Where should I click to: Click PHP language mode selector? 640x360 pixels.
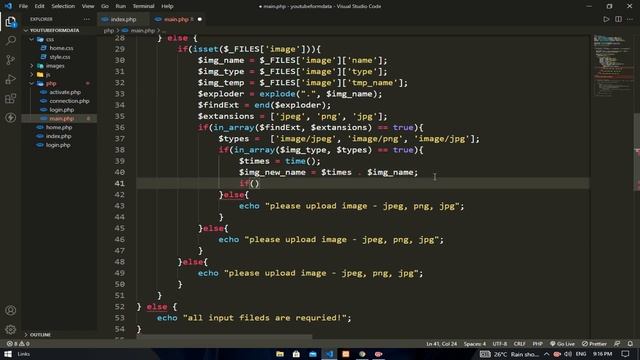coord(538,344)
